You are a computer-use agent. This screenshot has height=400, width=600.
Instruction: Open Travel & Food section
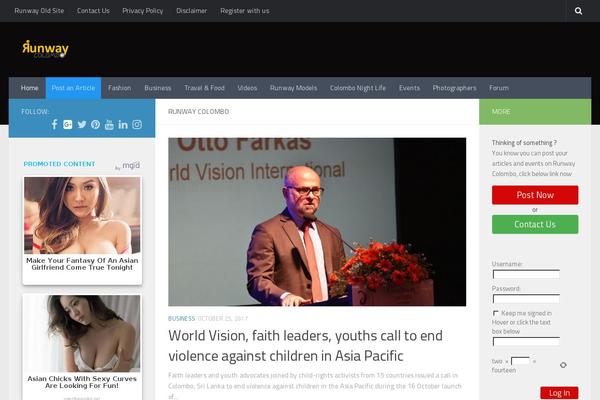(204, 88)
